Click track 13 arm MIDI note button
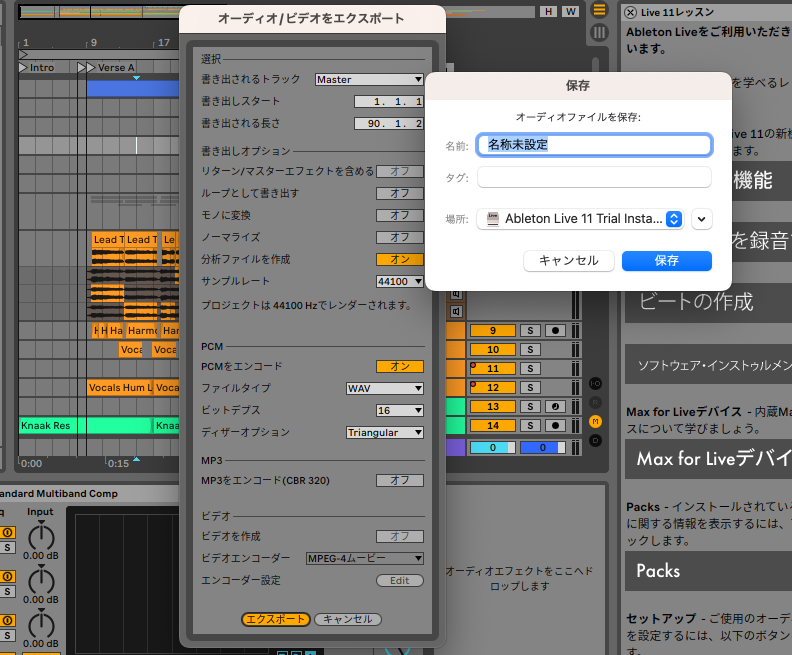Viewport: 792px width, 655px height. coord(555,407)
